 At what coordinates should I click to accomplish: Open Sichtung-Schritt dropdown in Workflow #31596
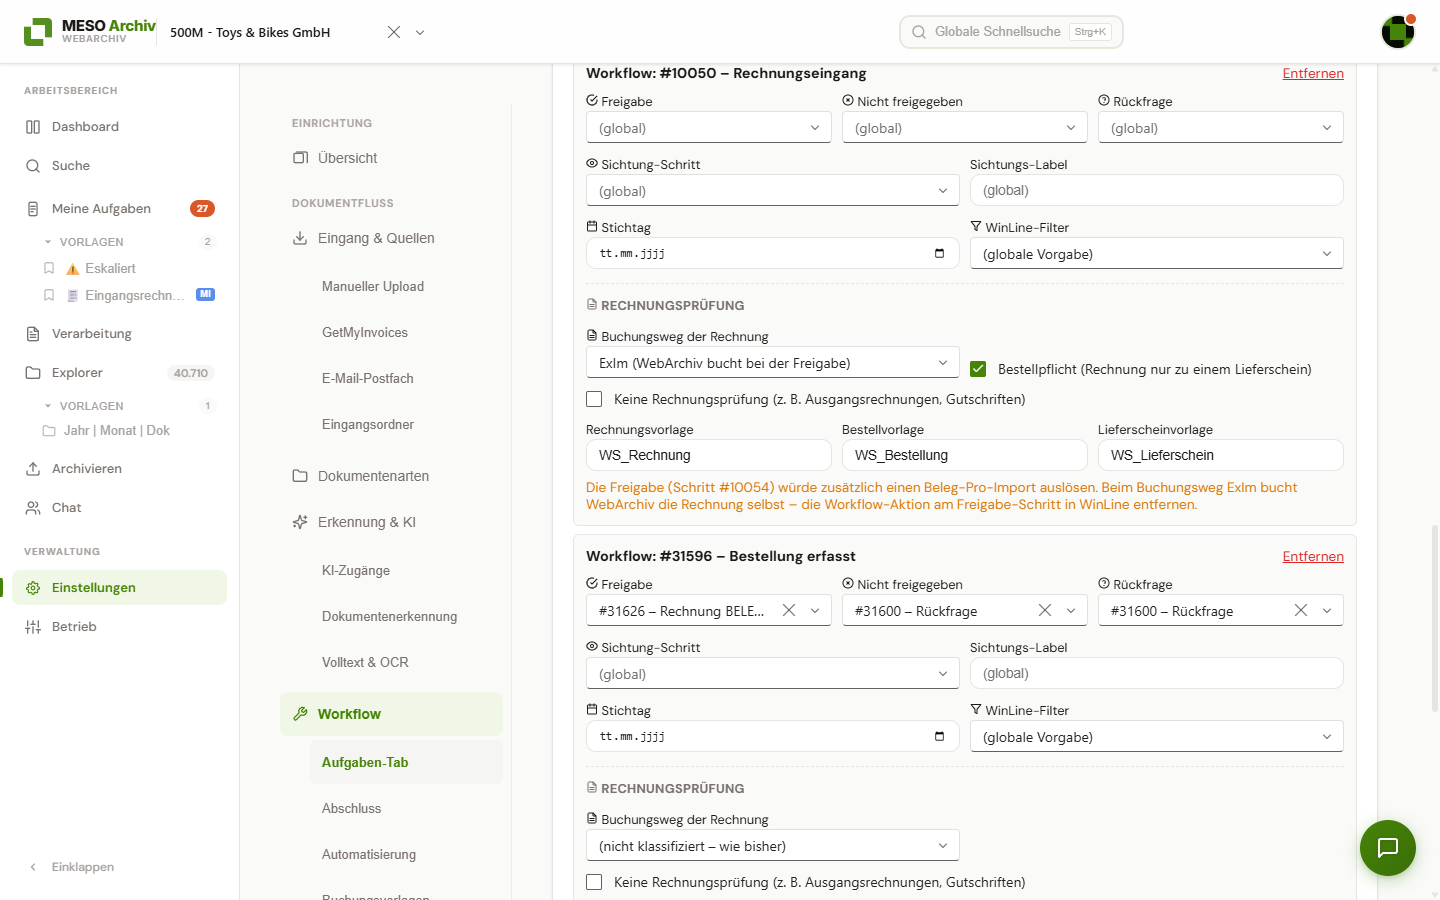773,674
